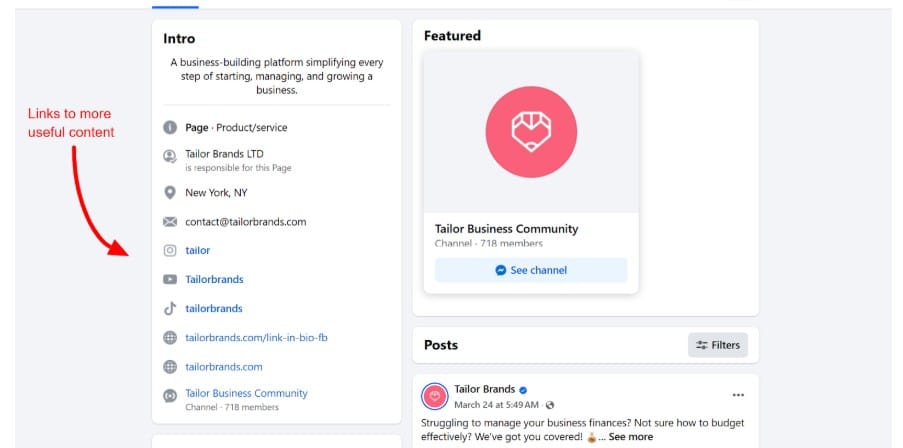
Task: Click the channel icon beside Tailor Business Community
Action: click(170, 395)
